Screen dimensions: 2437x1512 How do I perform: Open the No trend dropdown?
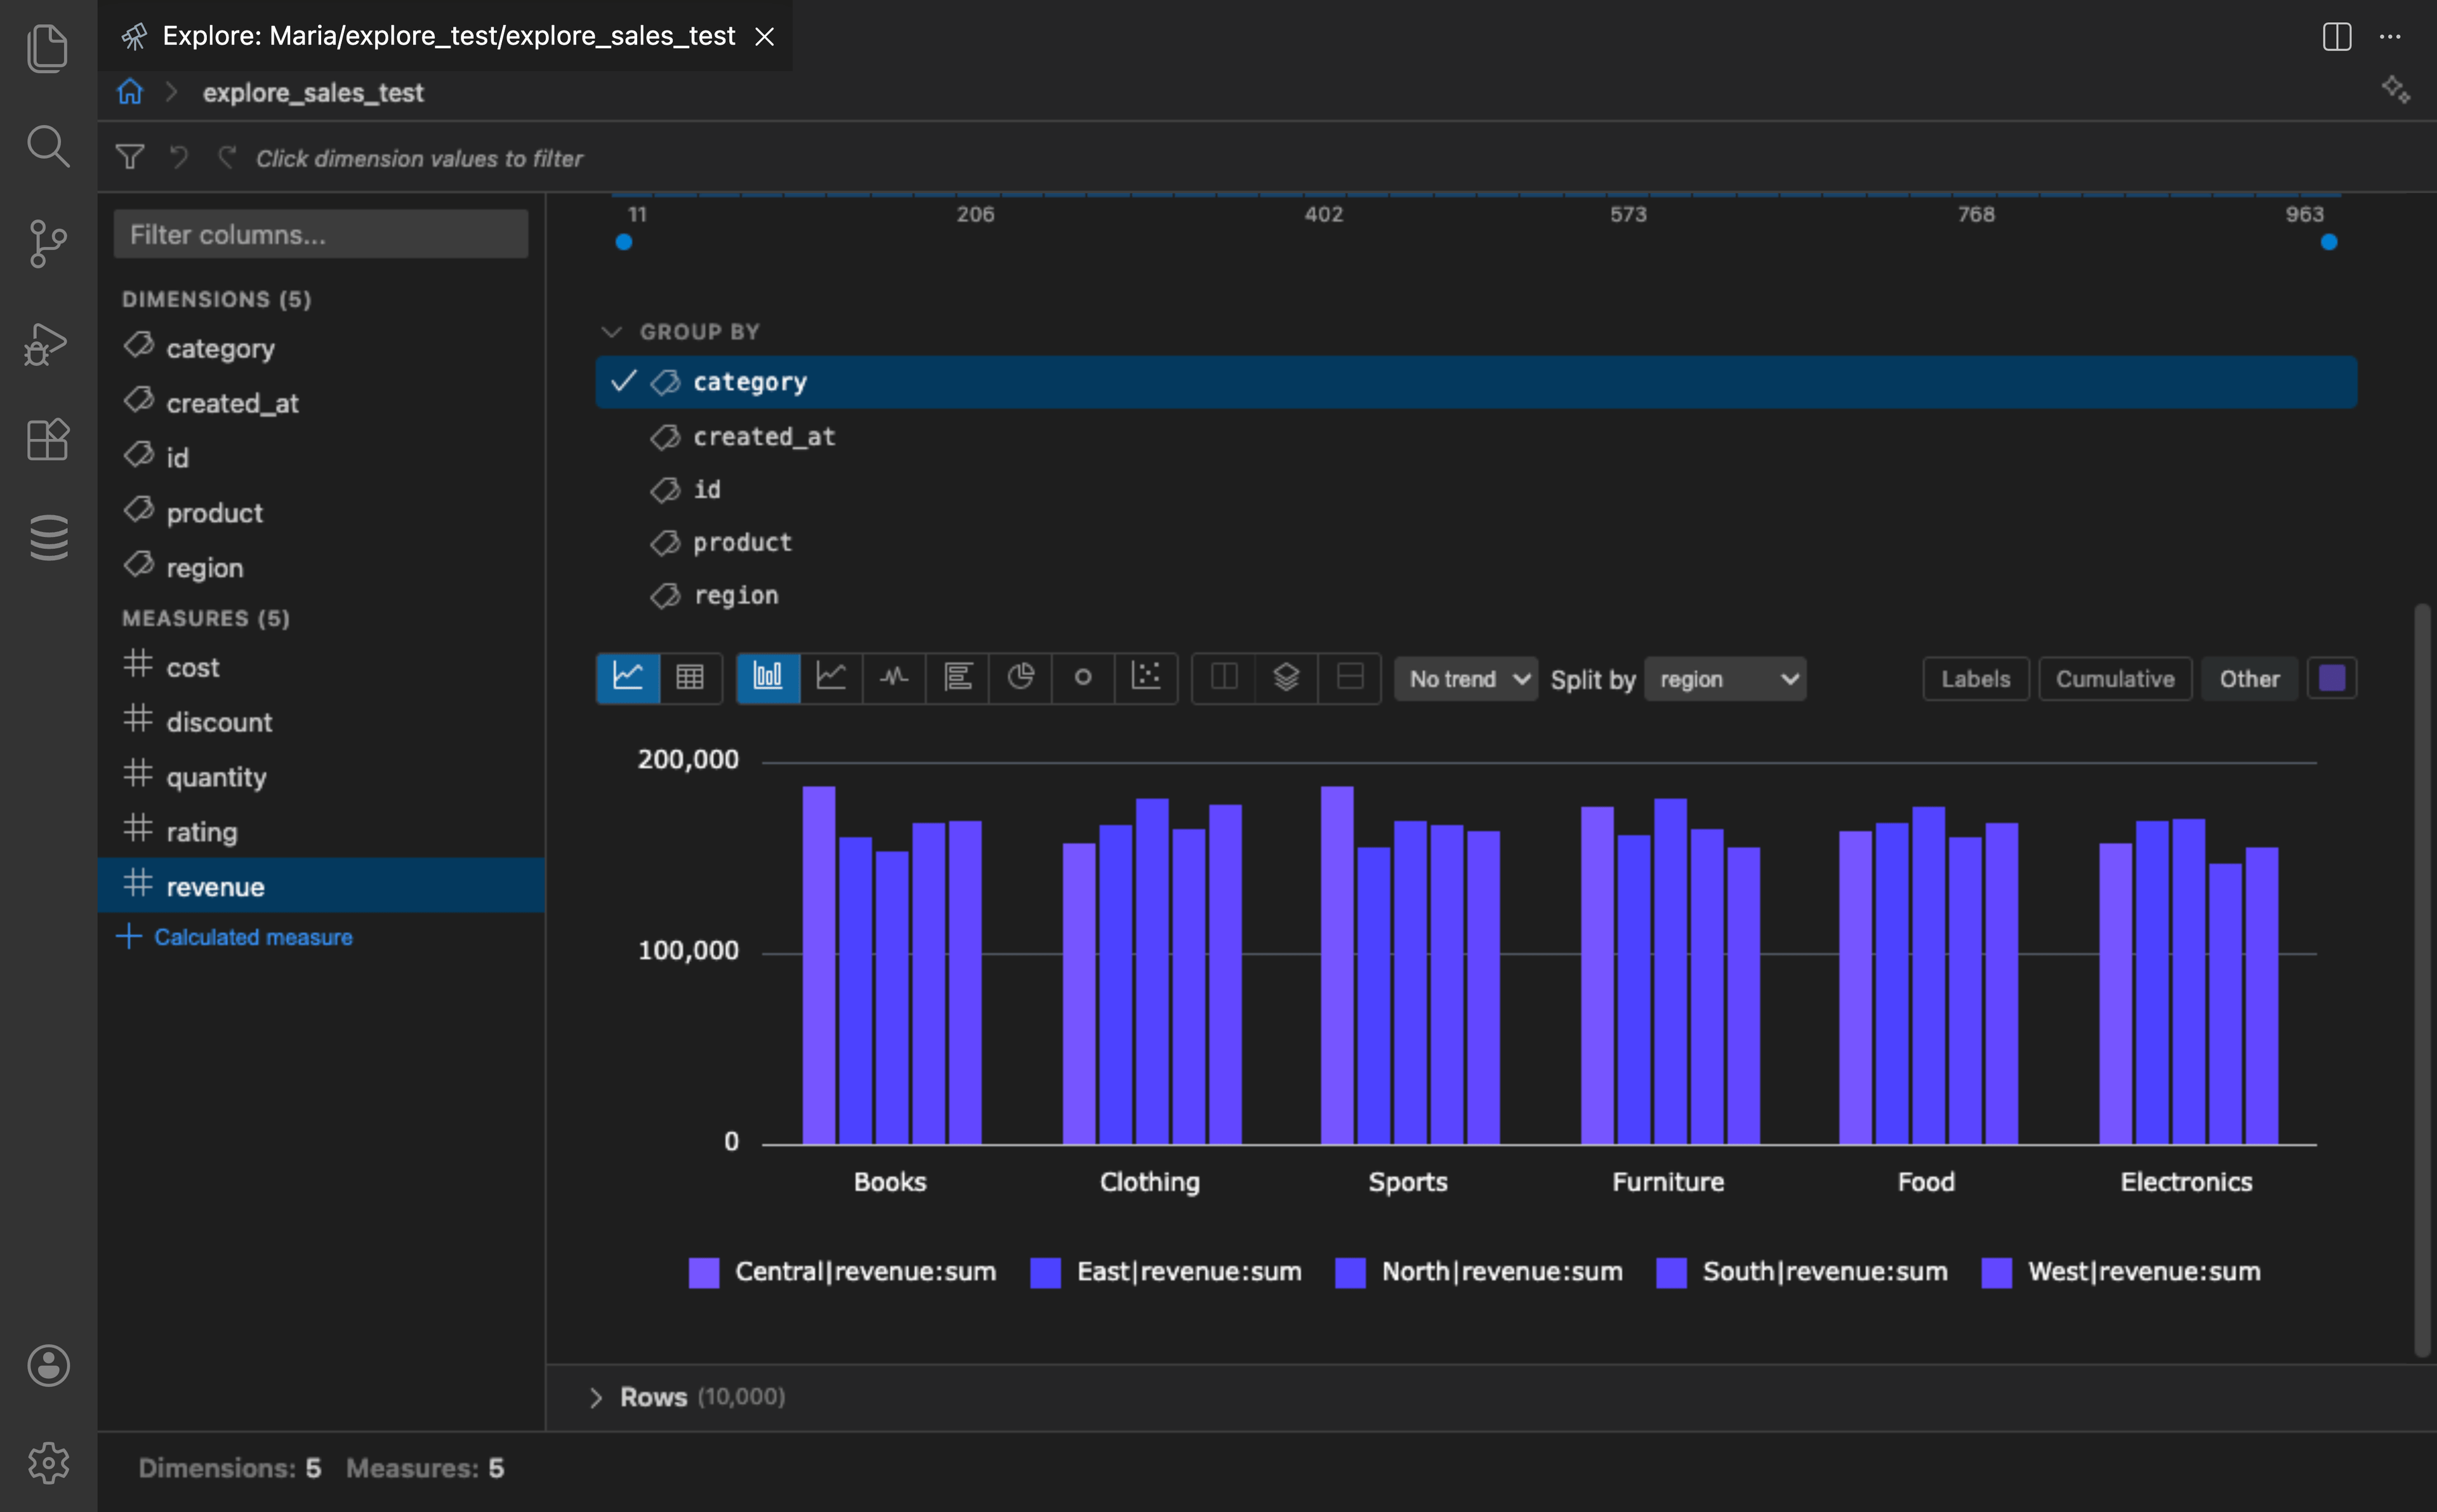1464,678
